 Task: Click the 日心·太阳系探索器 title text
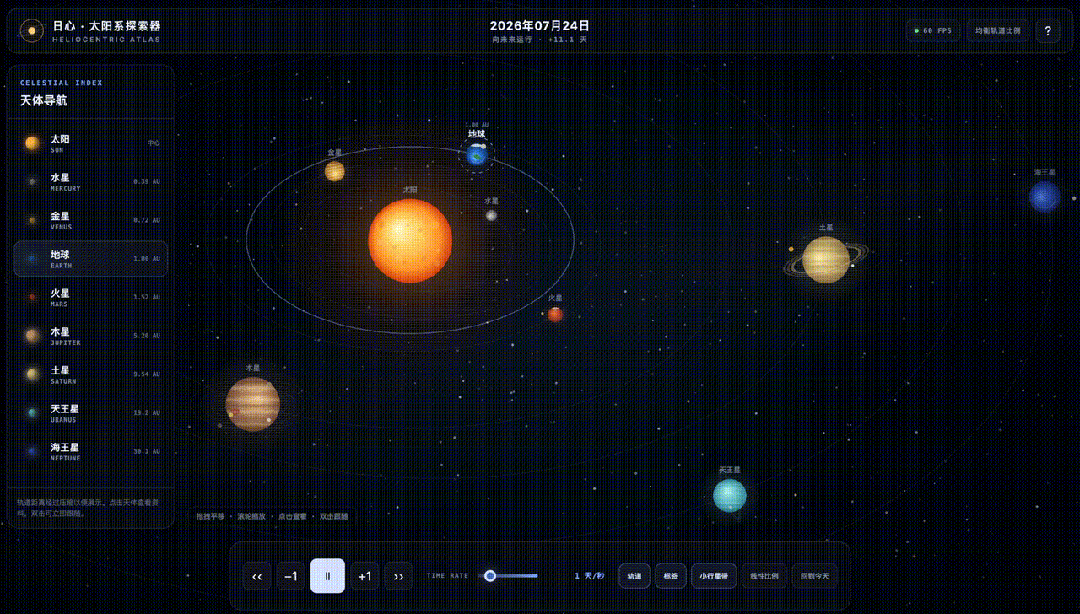107,25
